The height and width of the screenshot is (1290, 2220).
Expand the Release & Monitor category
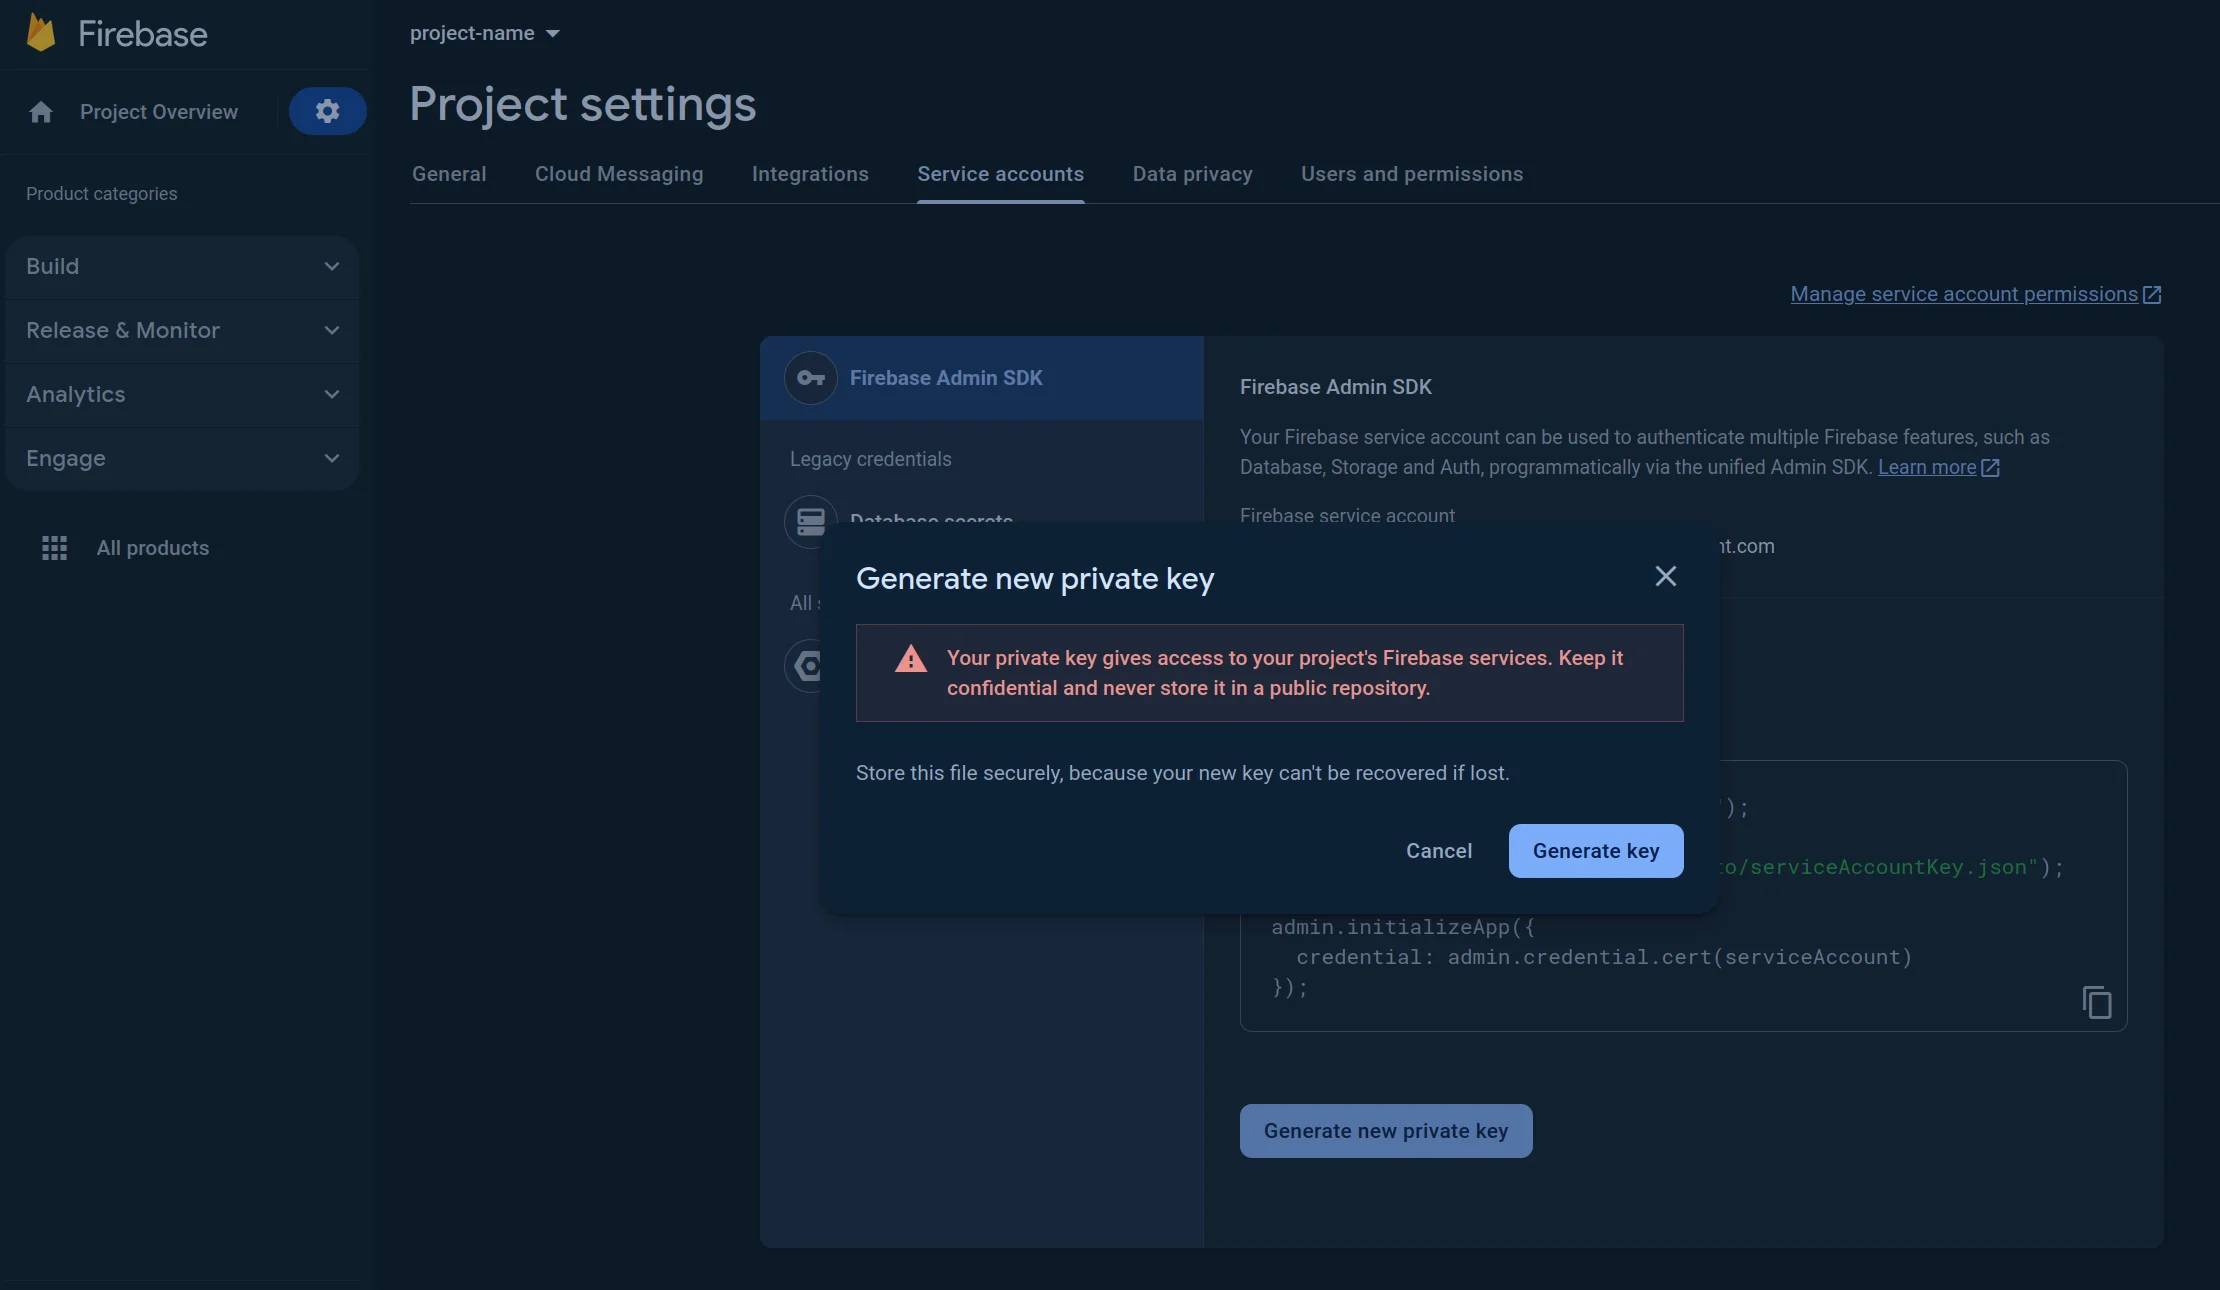[x=181, y=331]
